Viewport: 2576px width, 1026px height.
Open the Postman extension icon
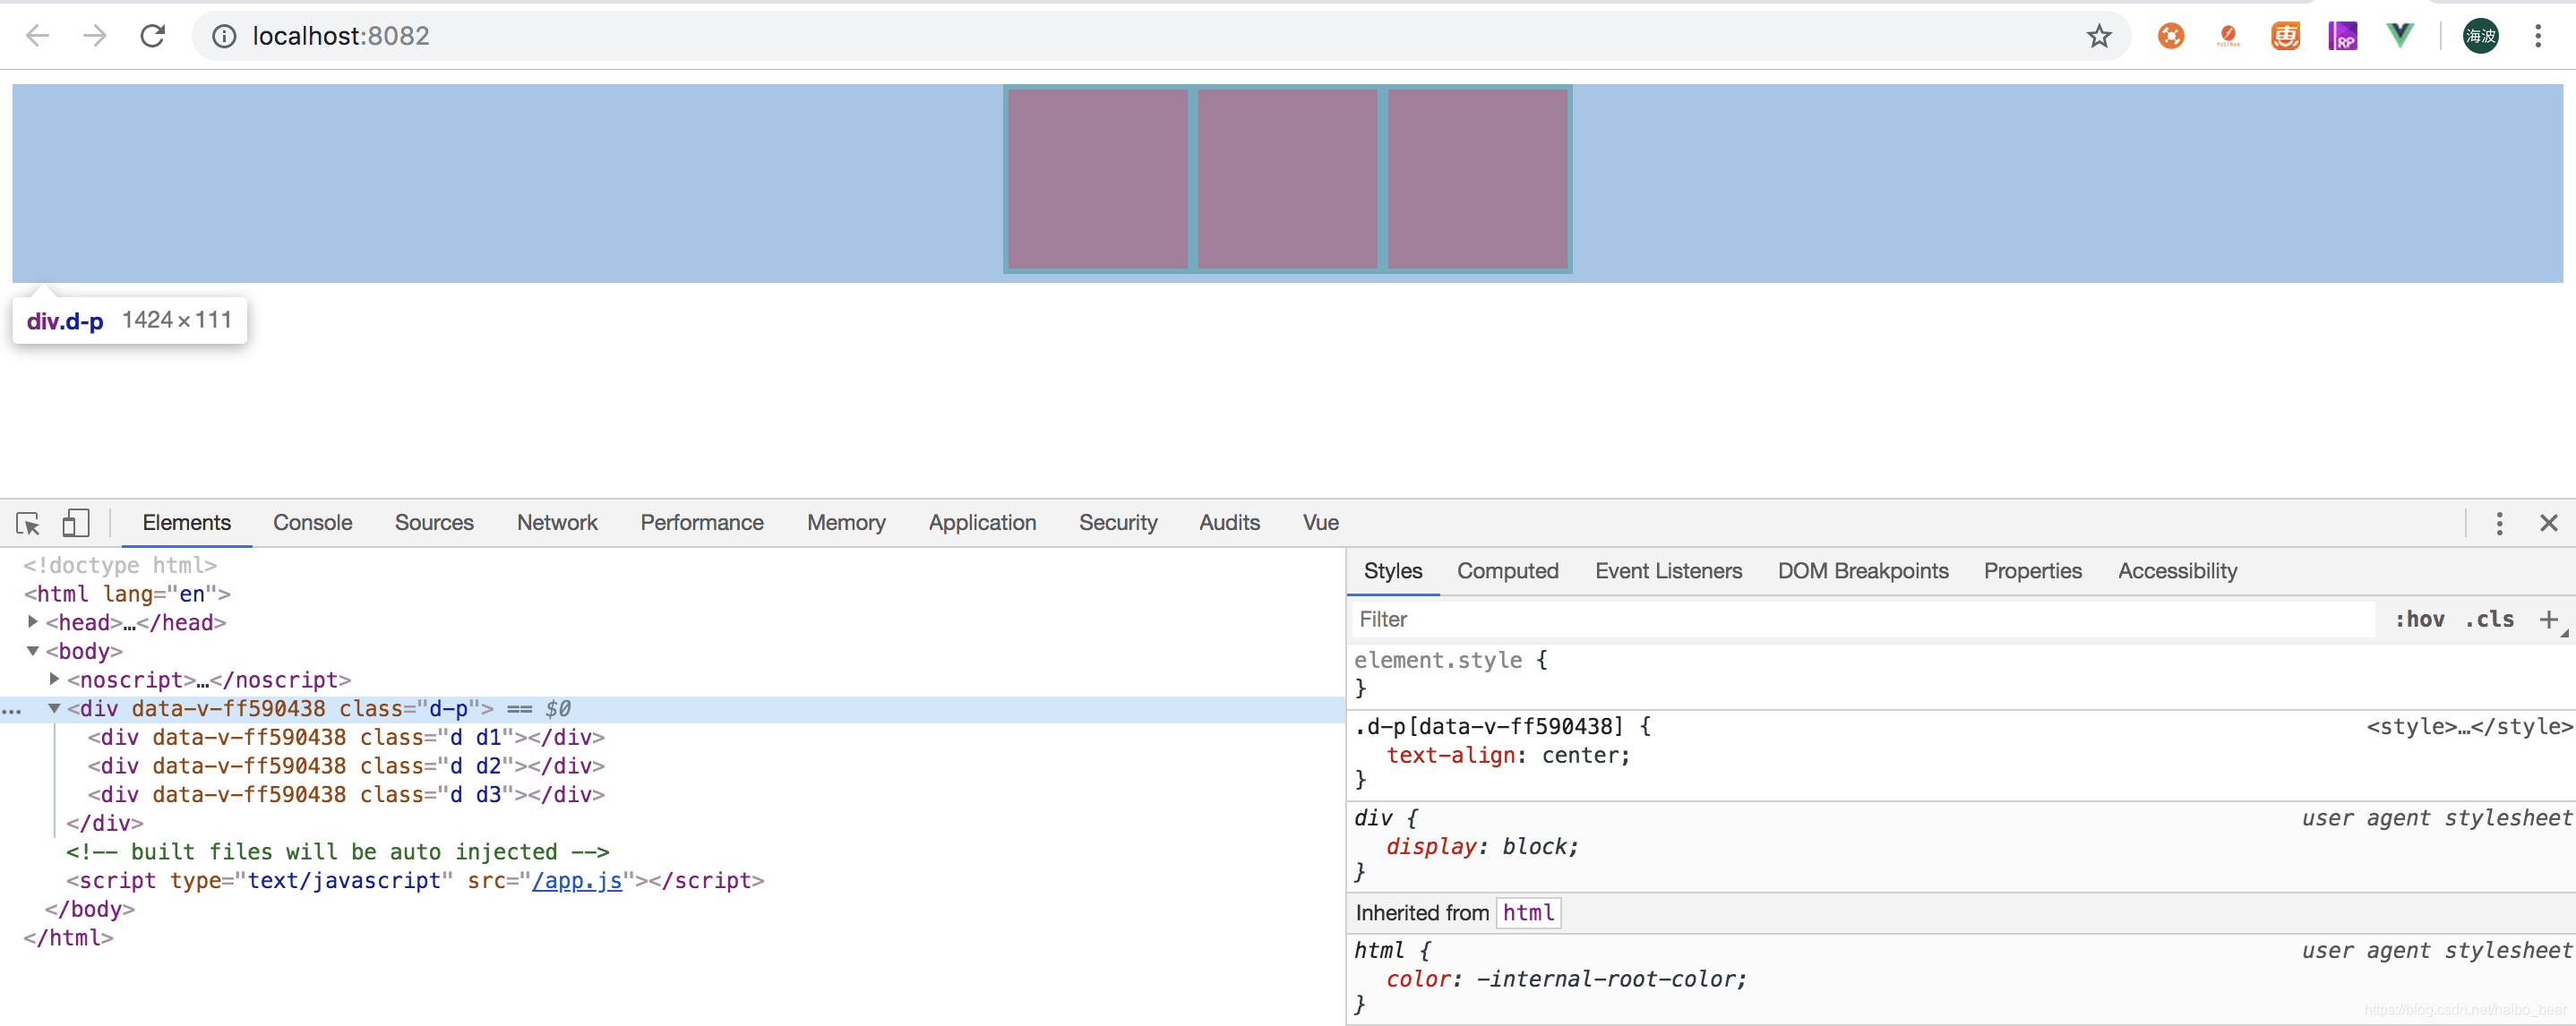tap(2227, 36)
